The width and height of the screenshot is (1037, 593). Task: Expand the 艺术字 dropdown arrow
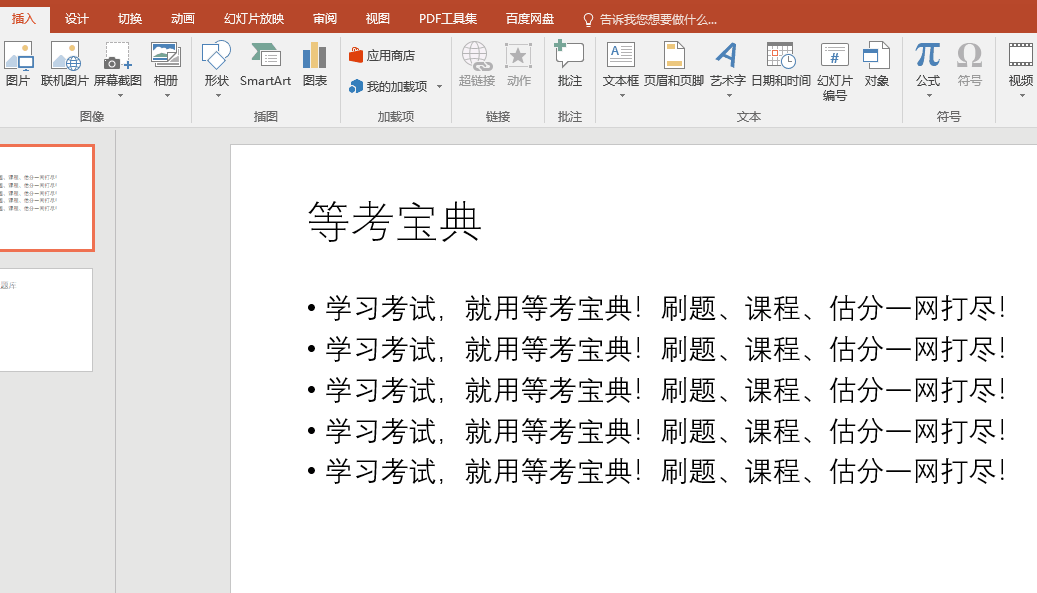729,95
